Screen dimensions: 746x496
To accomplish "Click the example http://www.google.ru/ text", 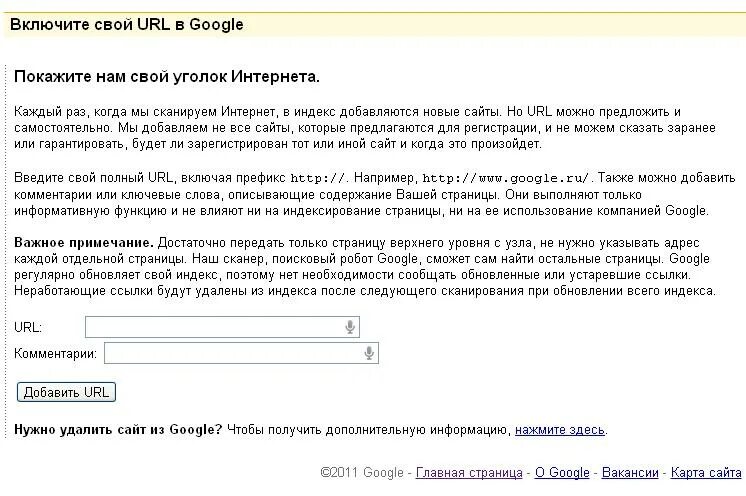I will click(x=506, y=178).
